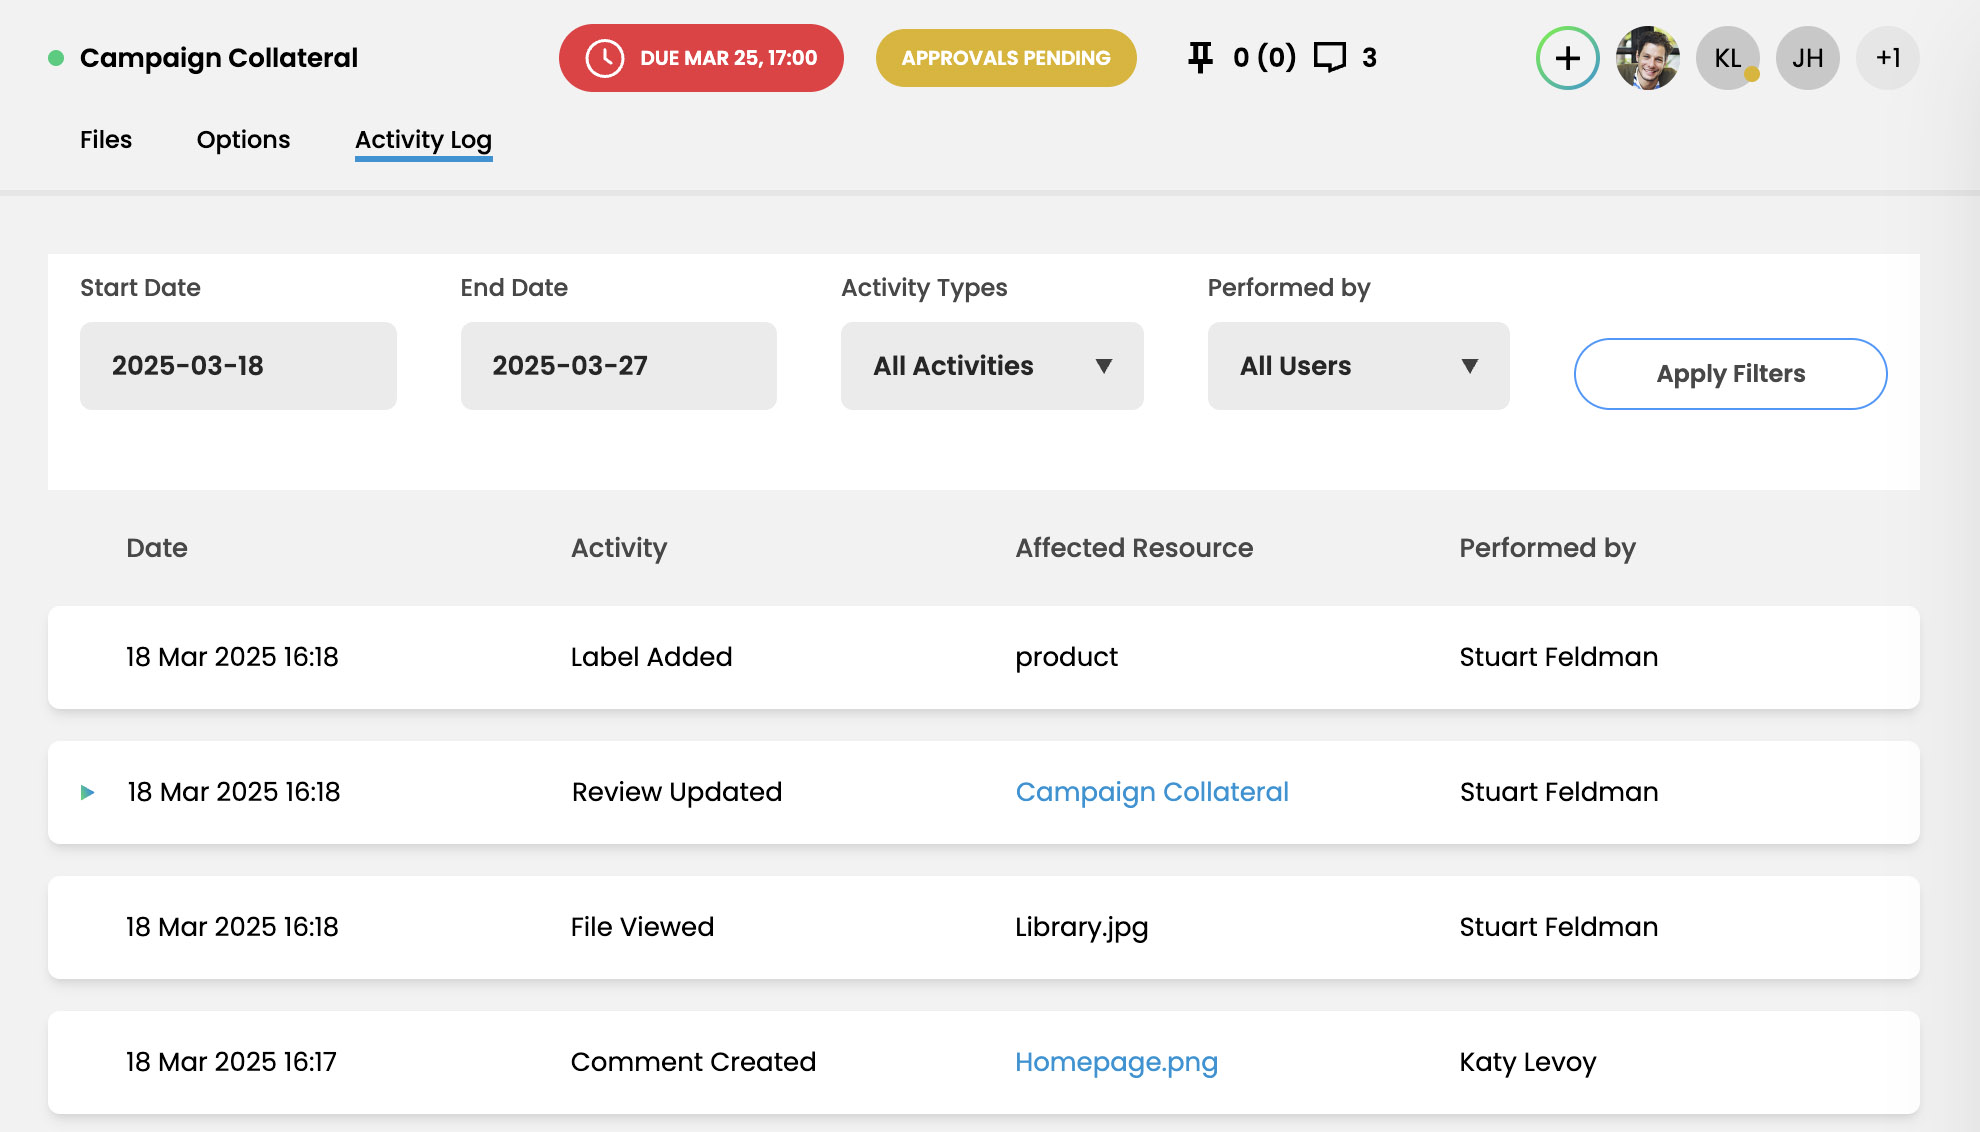Switch to the Options tab

[x=243, y=140]
